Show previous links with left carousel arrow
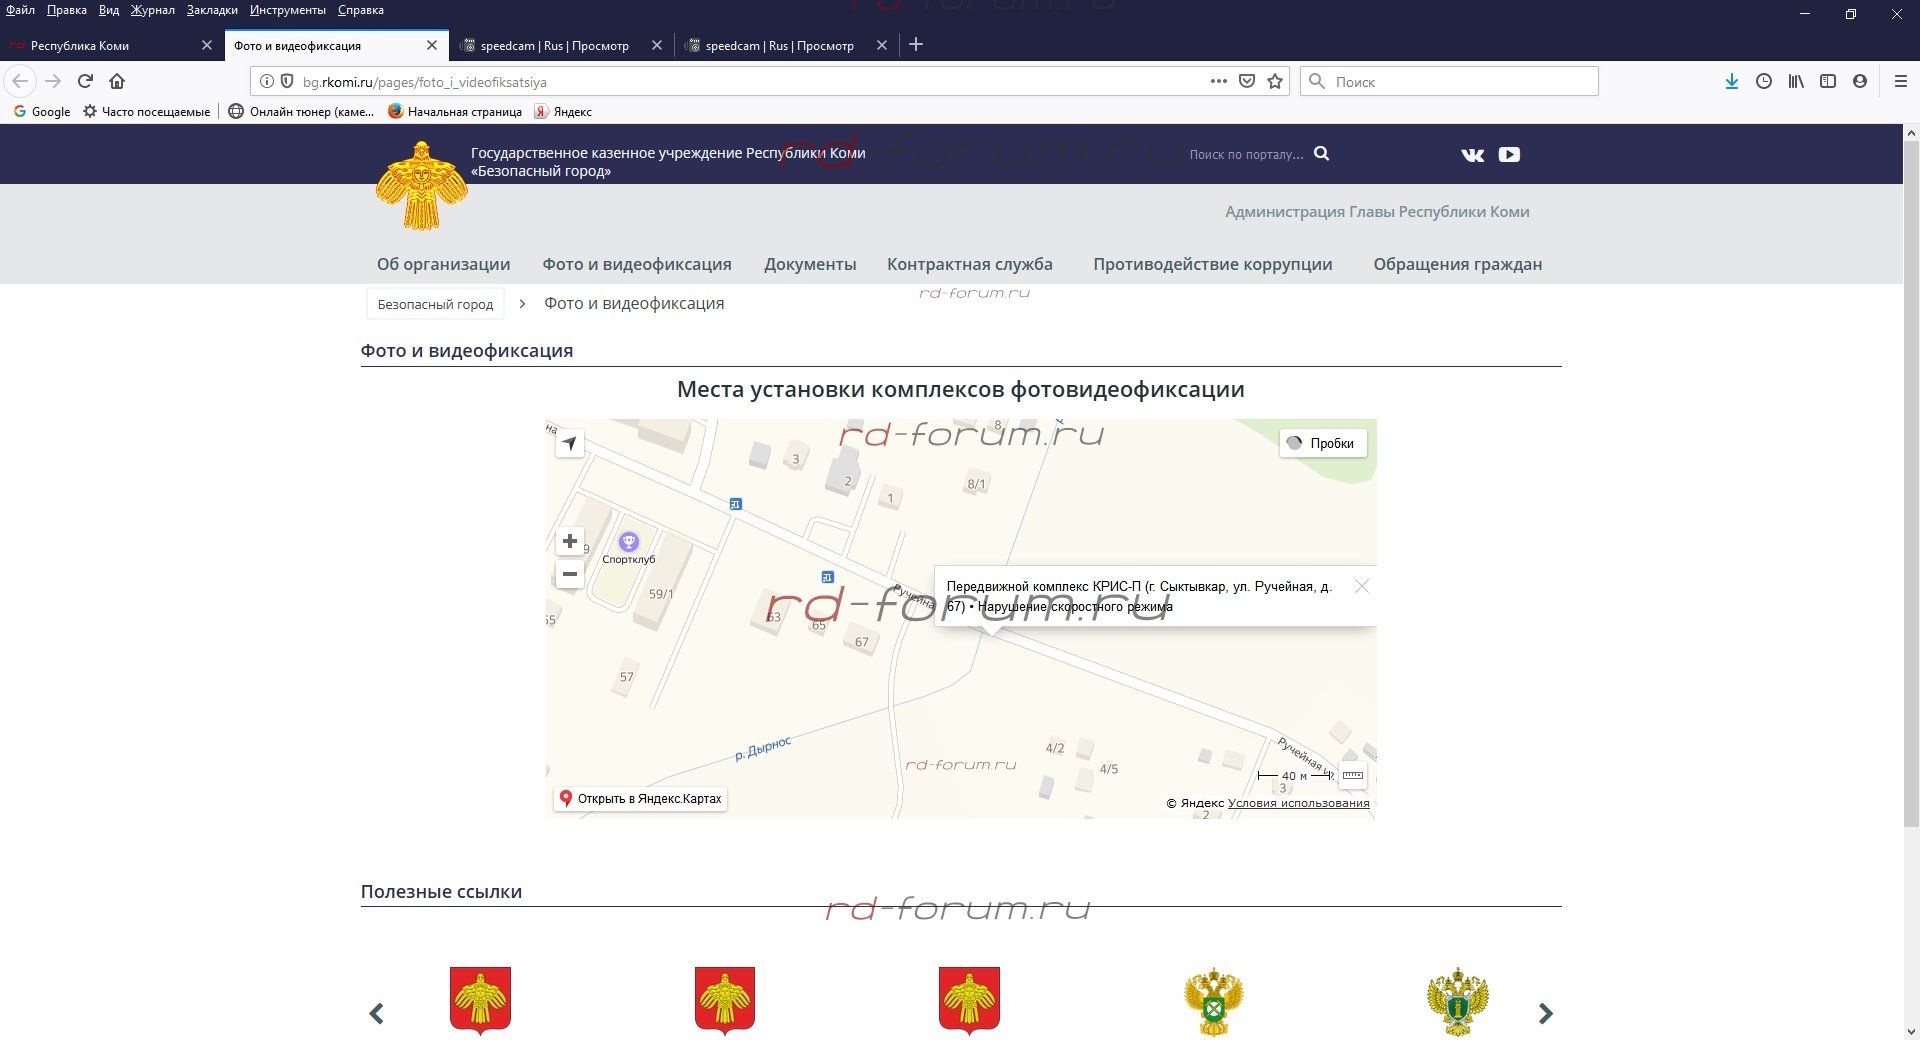 377,1013
